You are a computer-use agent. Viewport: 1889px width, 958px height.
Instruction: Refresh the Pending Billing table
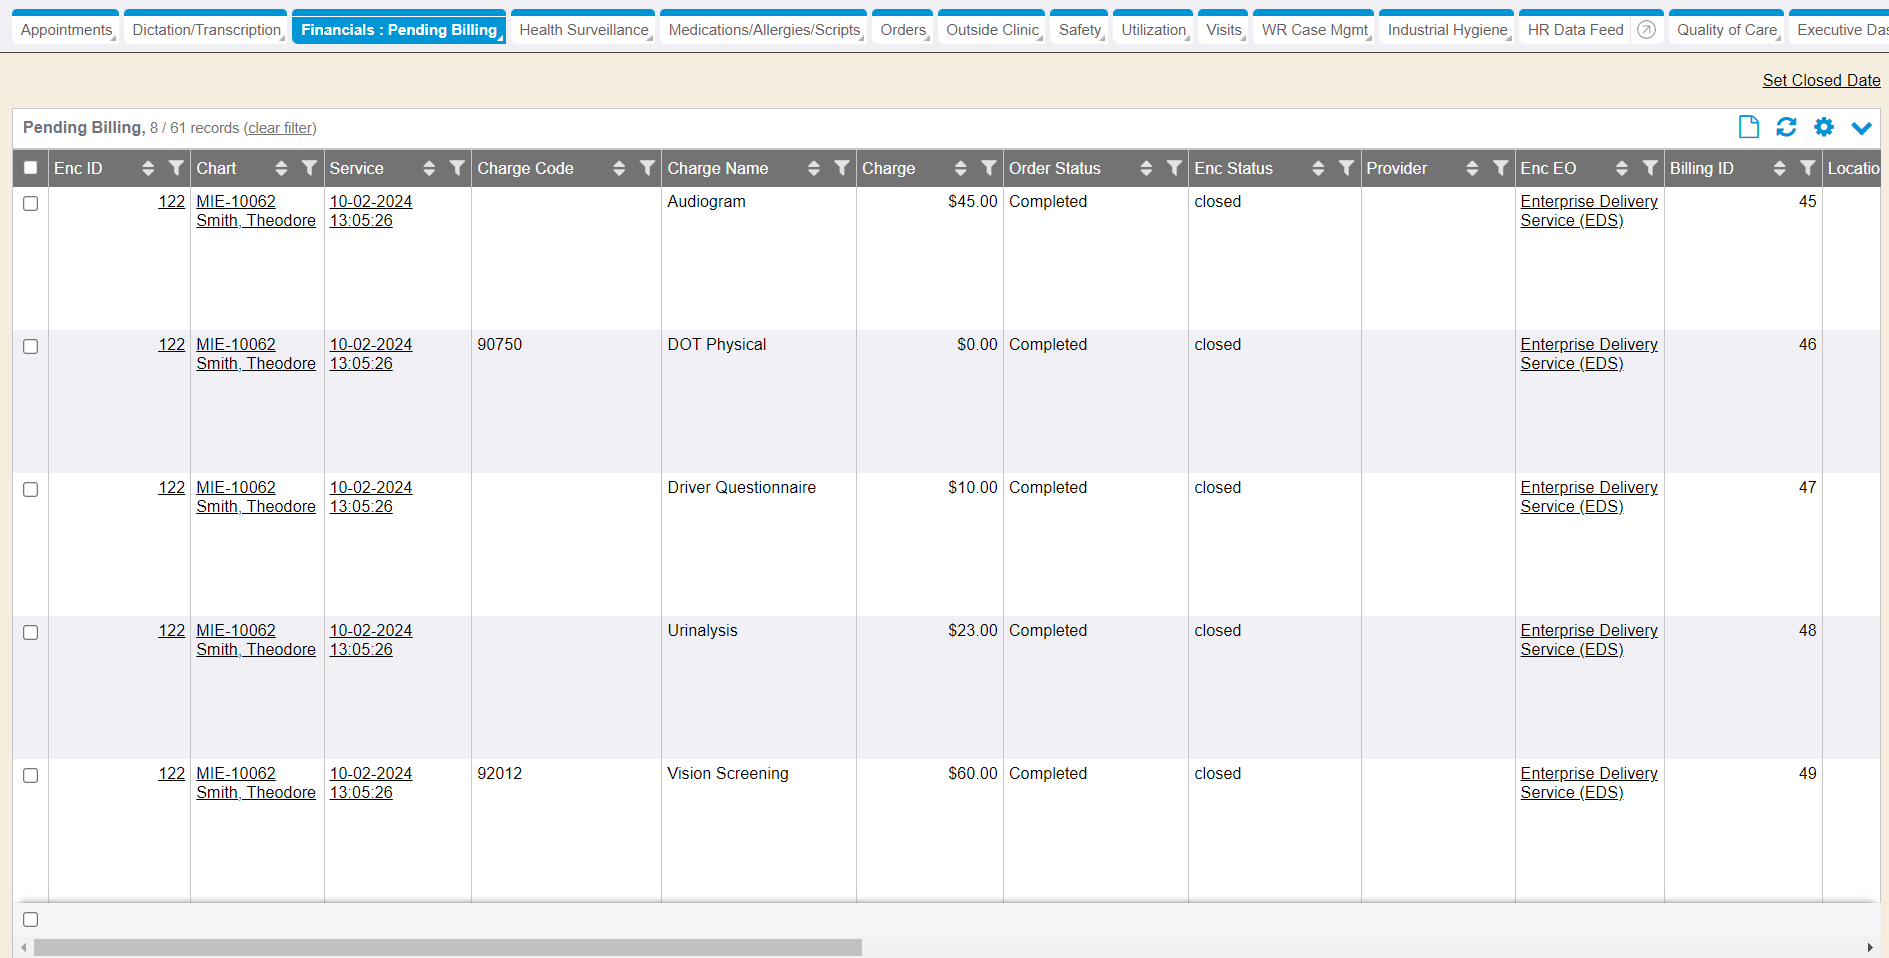coord(1786,127)
